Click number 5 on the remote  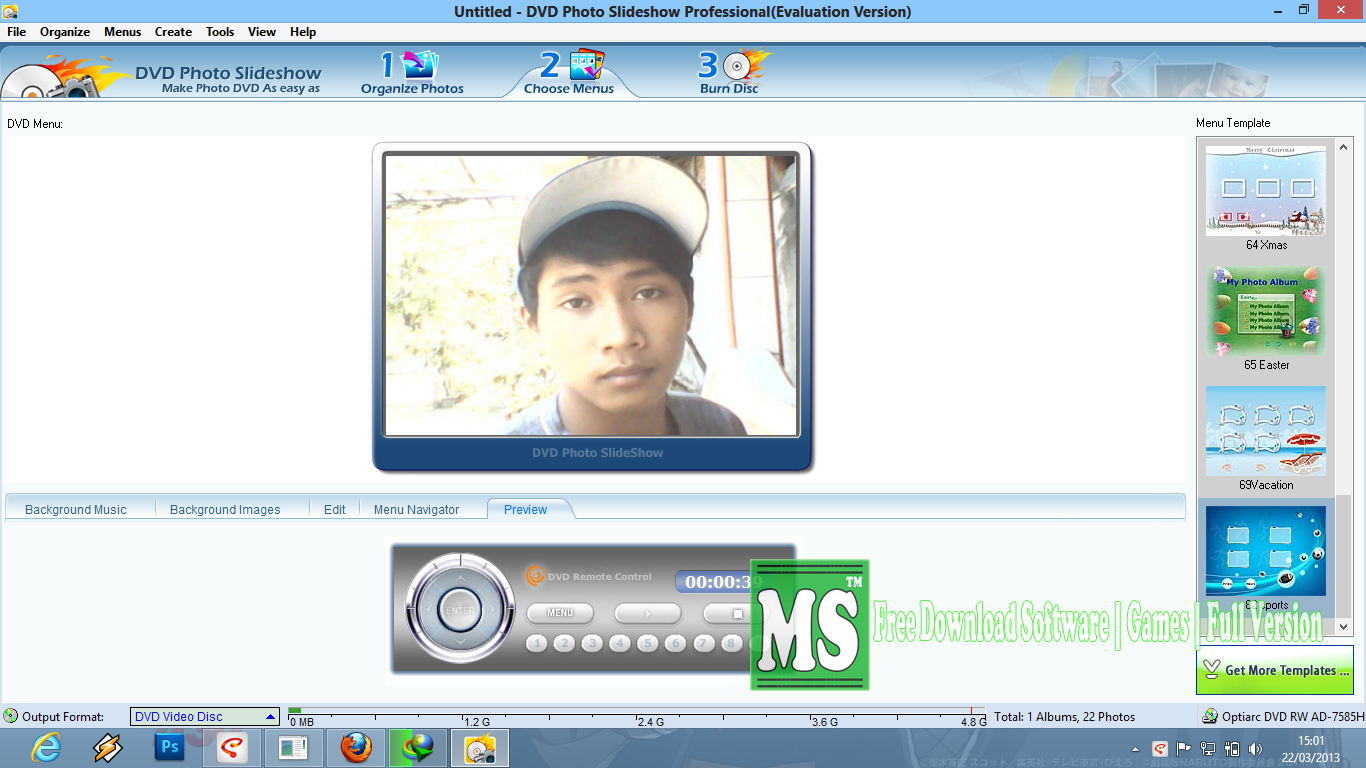(648, 643)
